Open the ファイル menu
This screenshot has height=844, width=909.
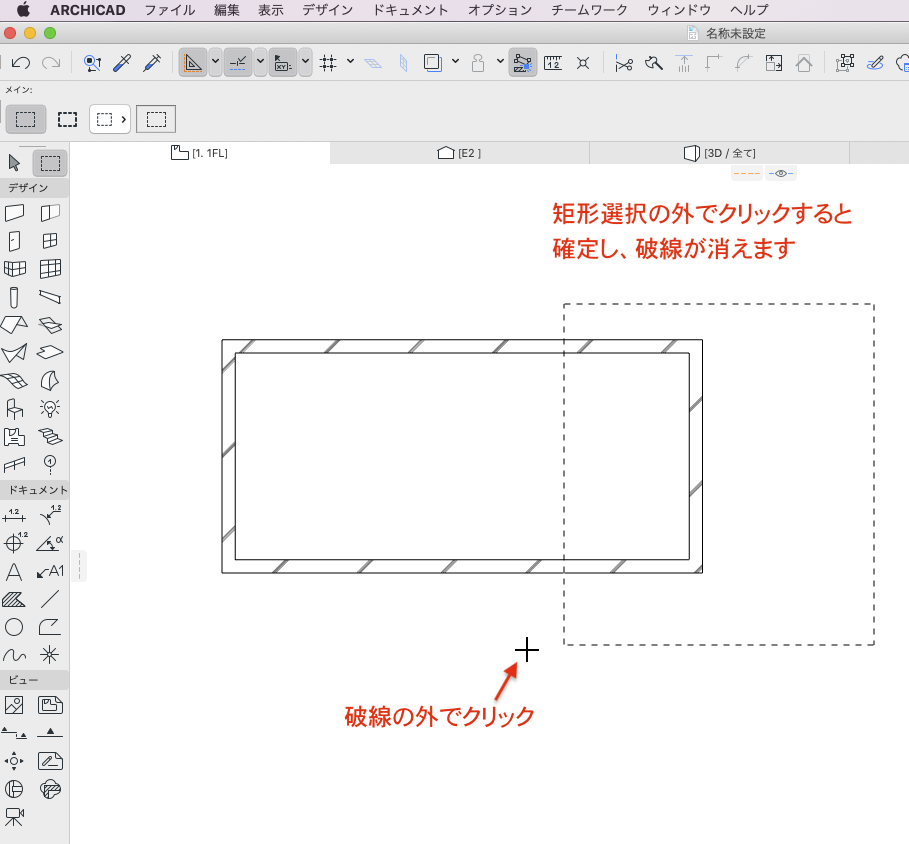169,10
